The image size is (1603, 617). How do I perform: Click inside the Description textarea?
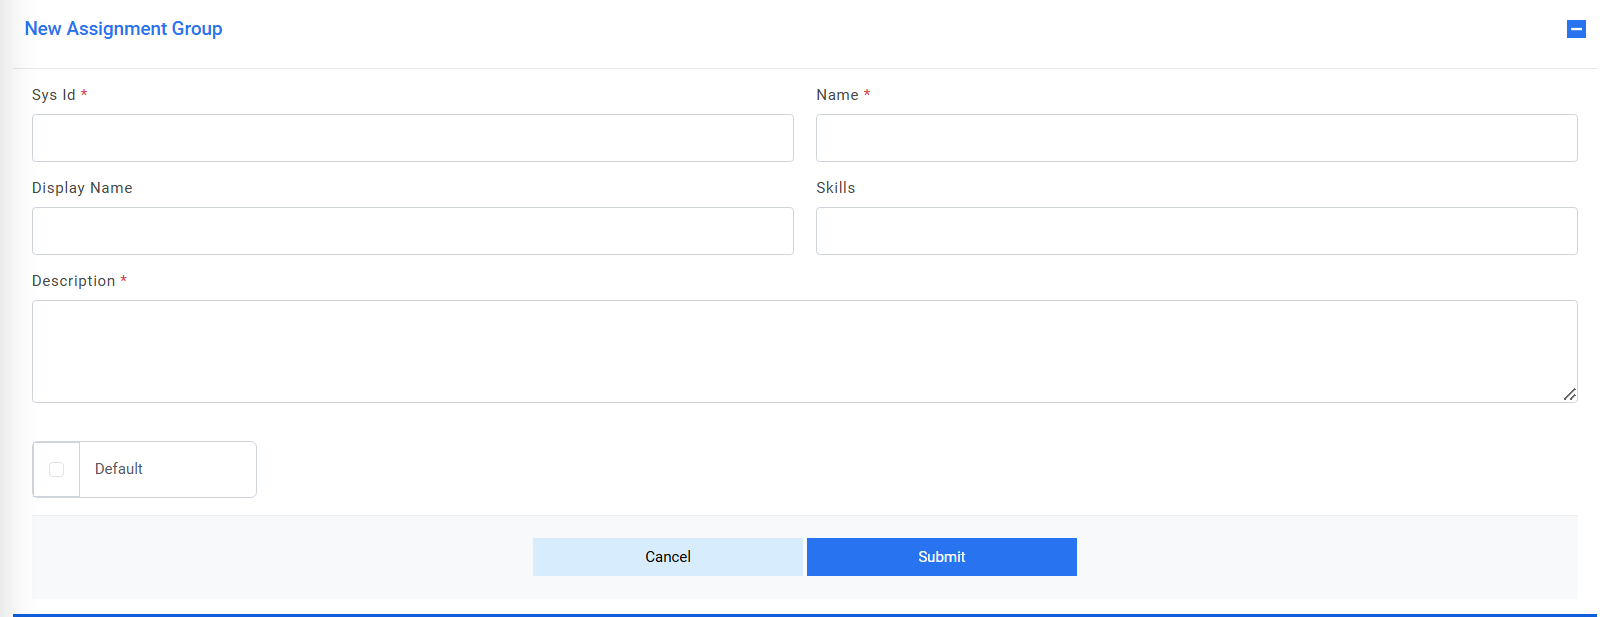(800, 350)
